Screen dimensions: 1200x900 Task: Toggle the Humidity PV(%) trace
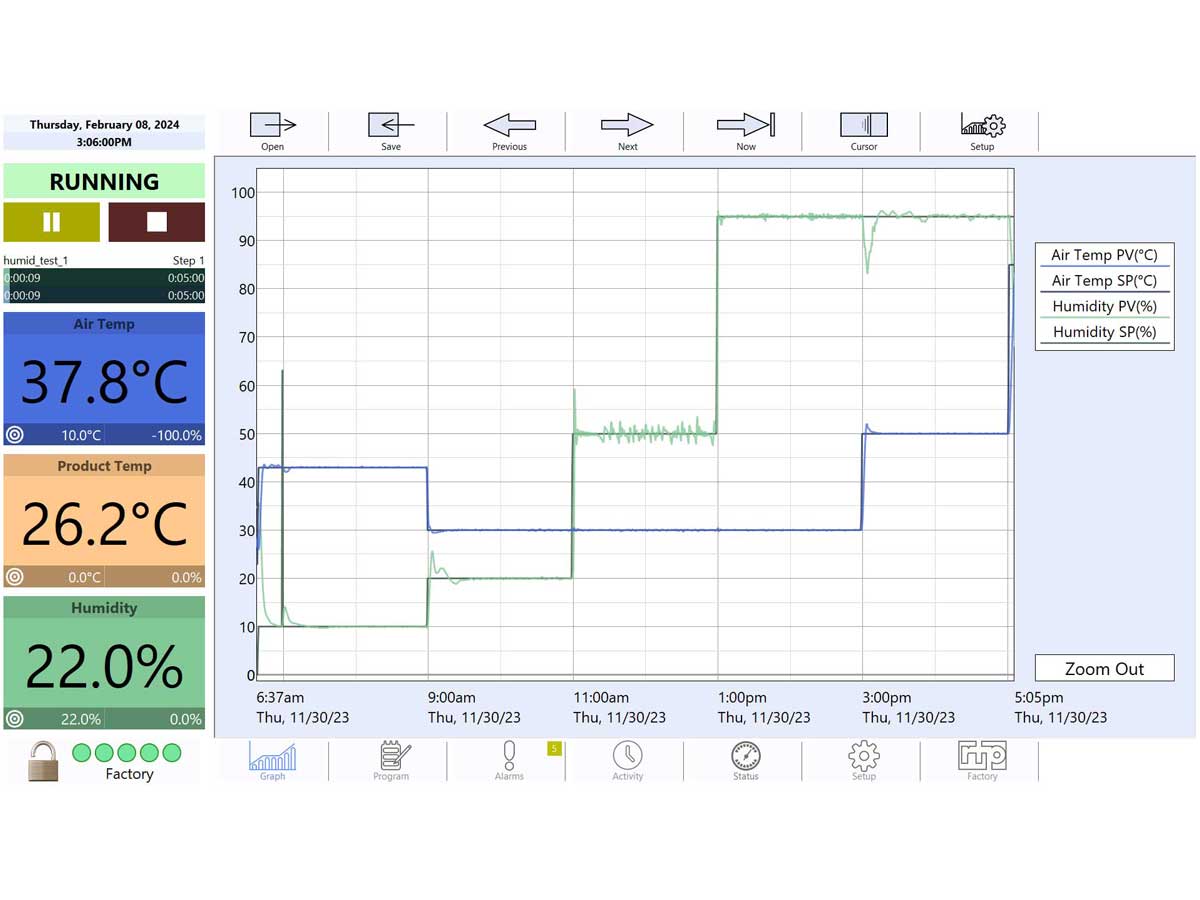[x=1104, y=306]
